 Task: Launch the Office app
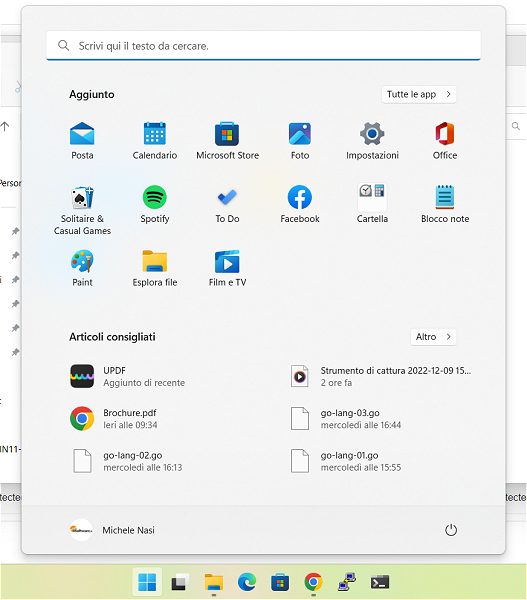coord(445,140)
